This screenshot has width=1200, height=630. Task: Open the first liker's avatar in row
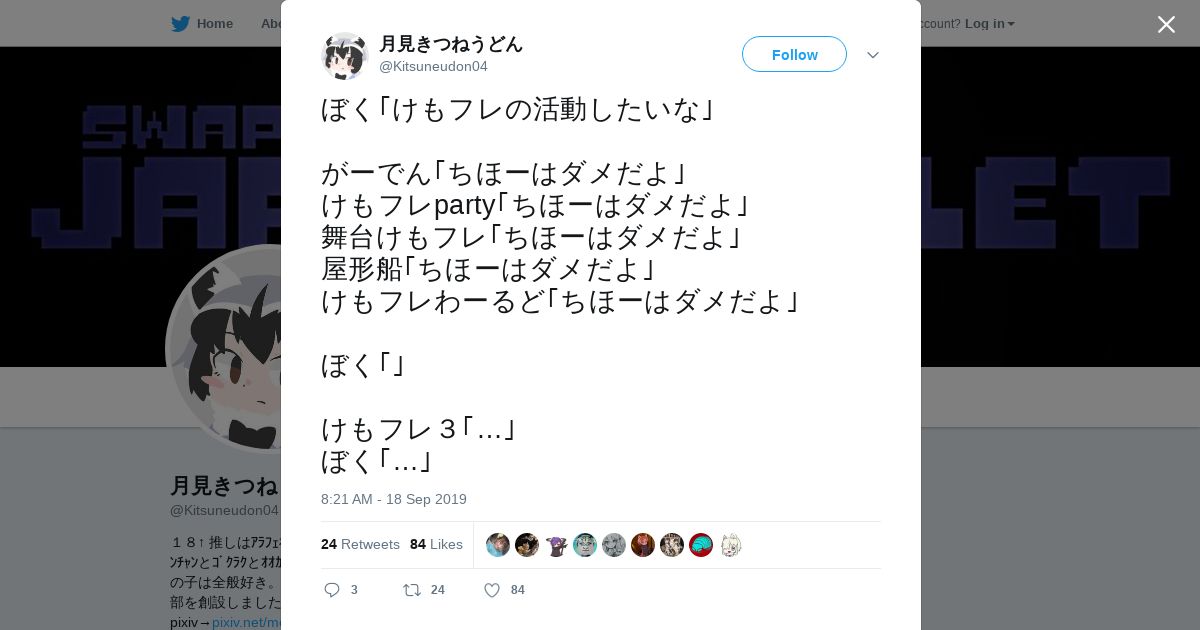(498, 545)
